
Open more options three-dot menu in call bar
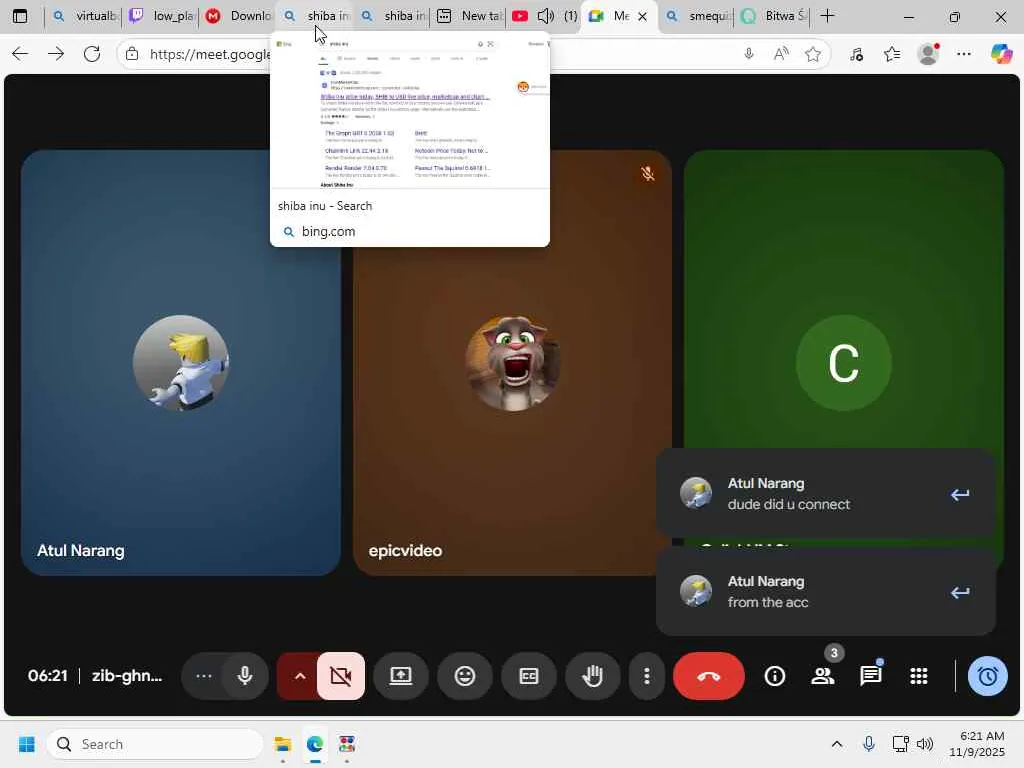pos(647,676)
